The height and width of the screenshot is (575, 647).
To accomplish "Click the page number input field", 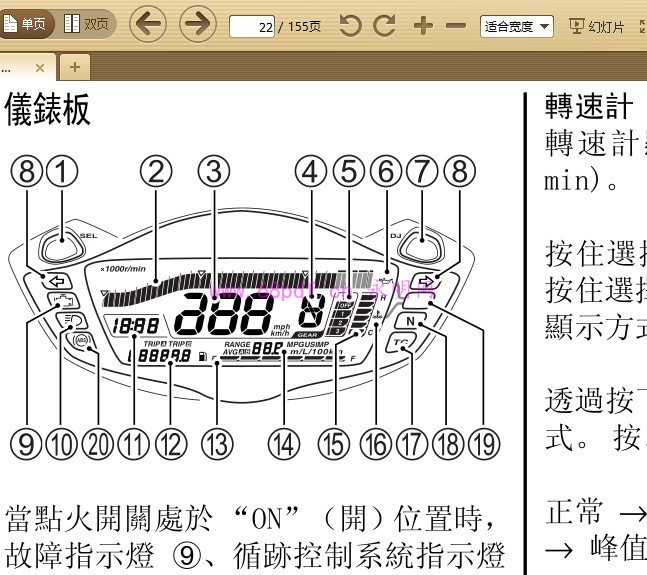I will click(252, 25).
